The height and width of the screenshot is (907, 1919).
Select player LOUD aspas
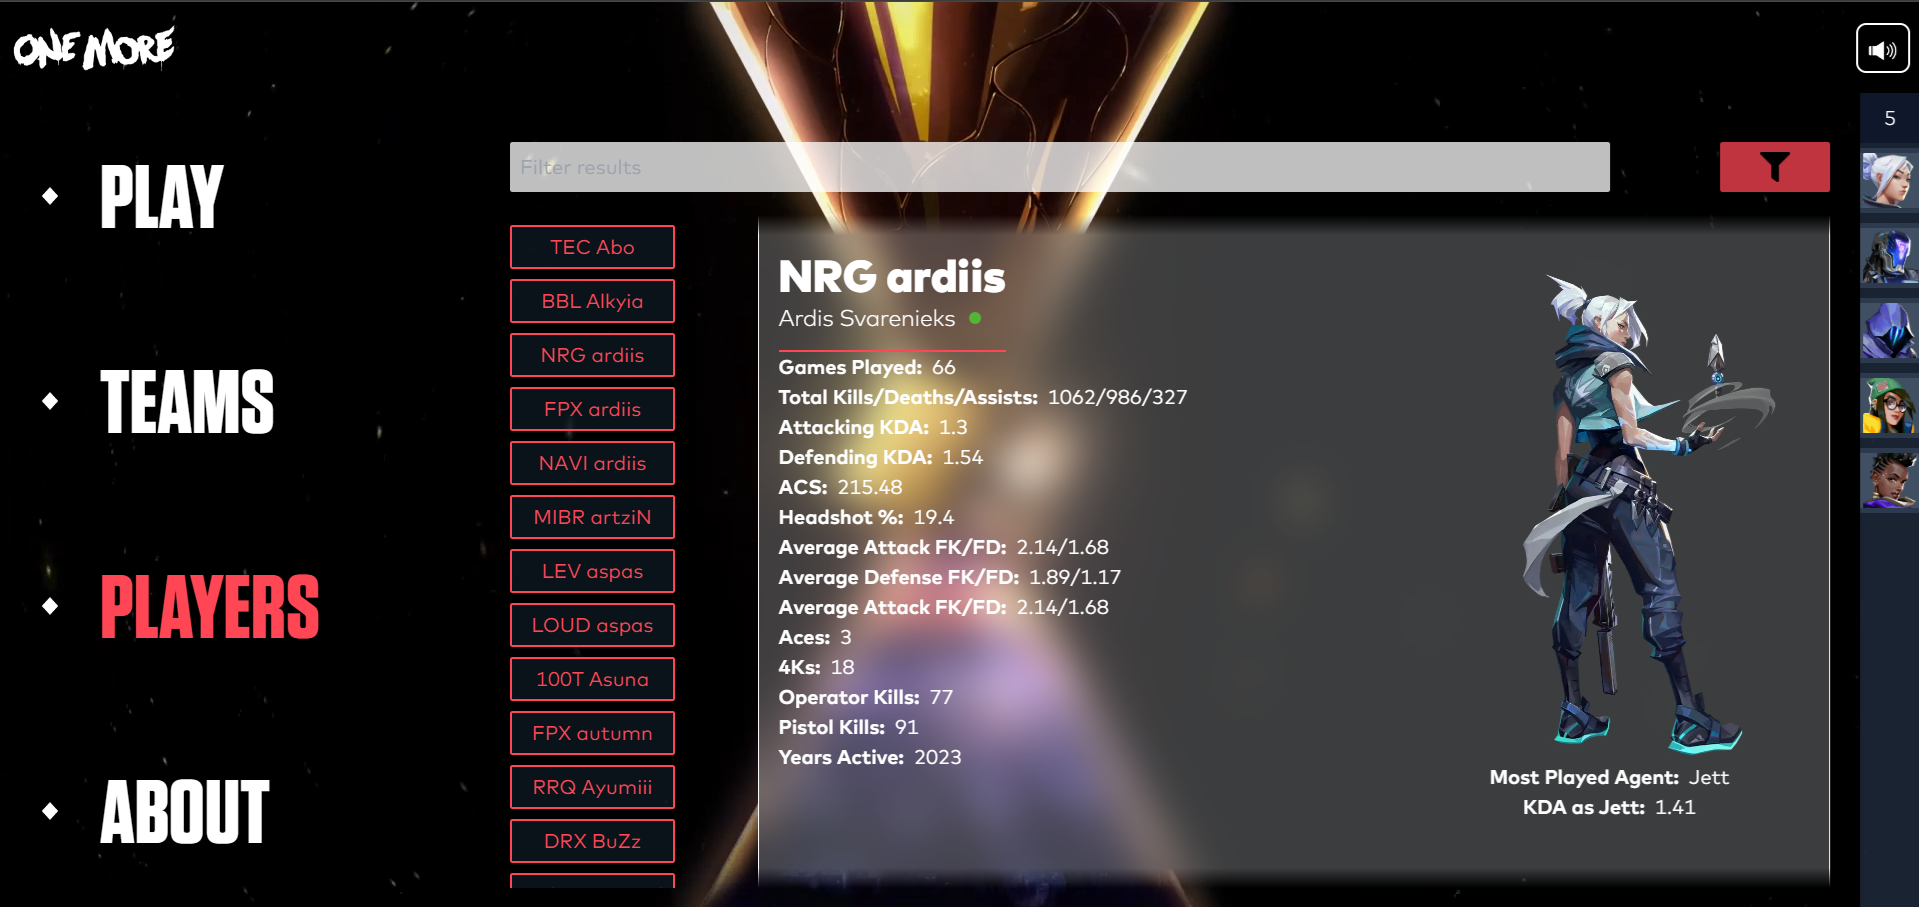click(592, 625)
